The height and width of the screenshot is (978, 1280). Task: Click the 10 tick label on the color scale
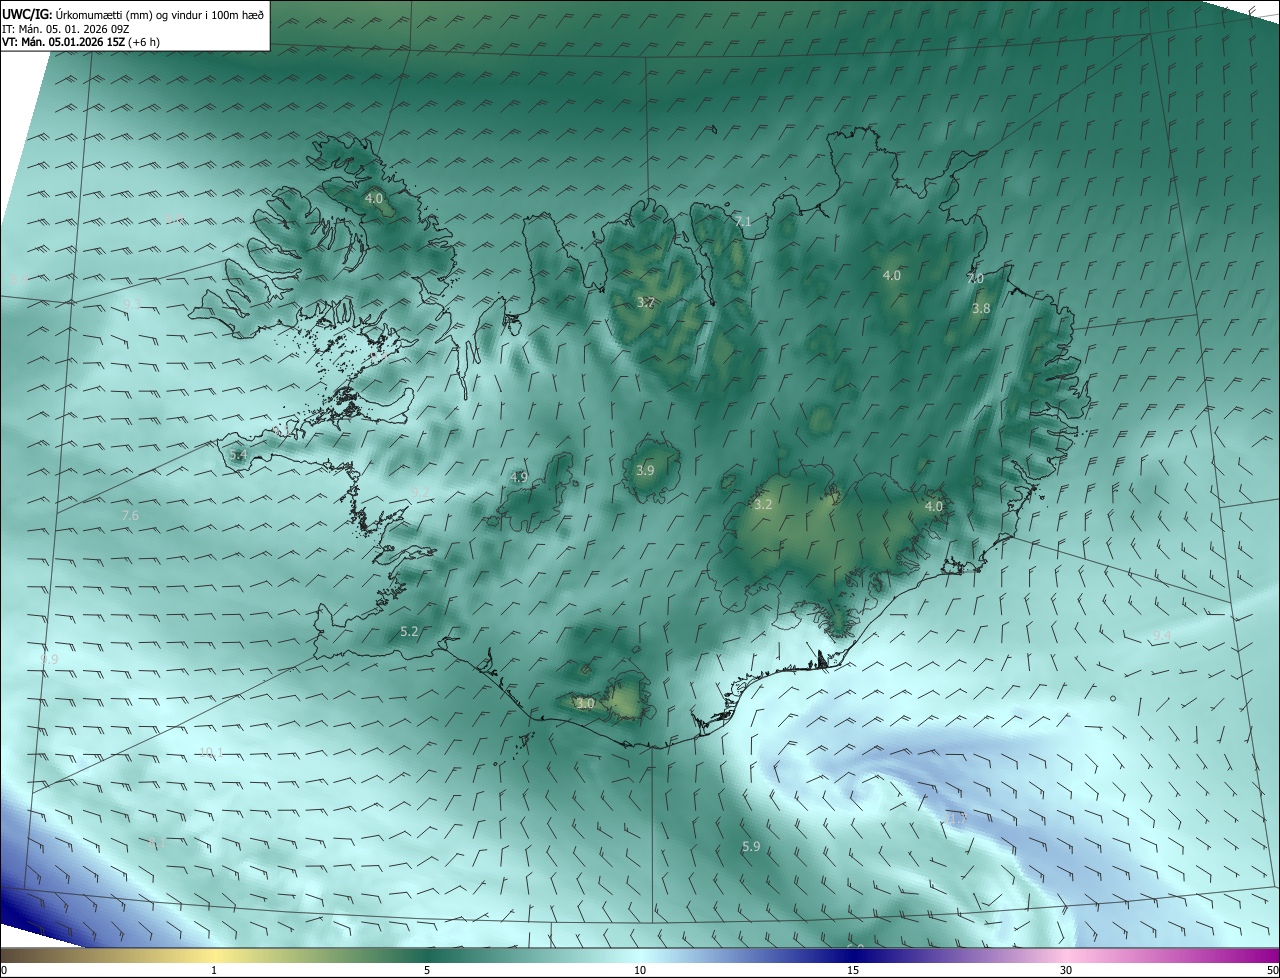pyautogui.click(x=640, y=970)
